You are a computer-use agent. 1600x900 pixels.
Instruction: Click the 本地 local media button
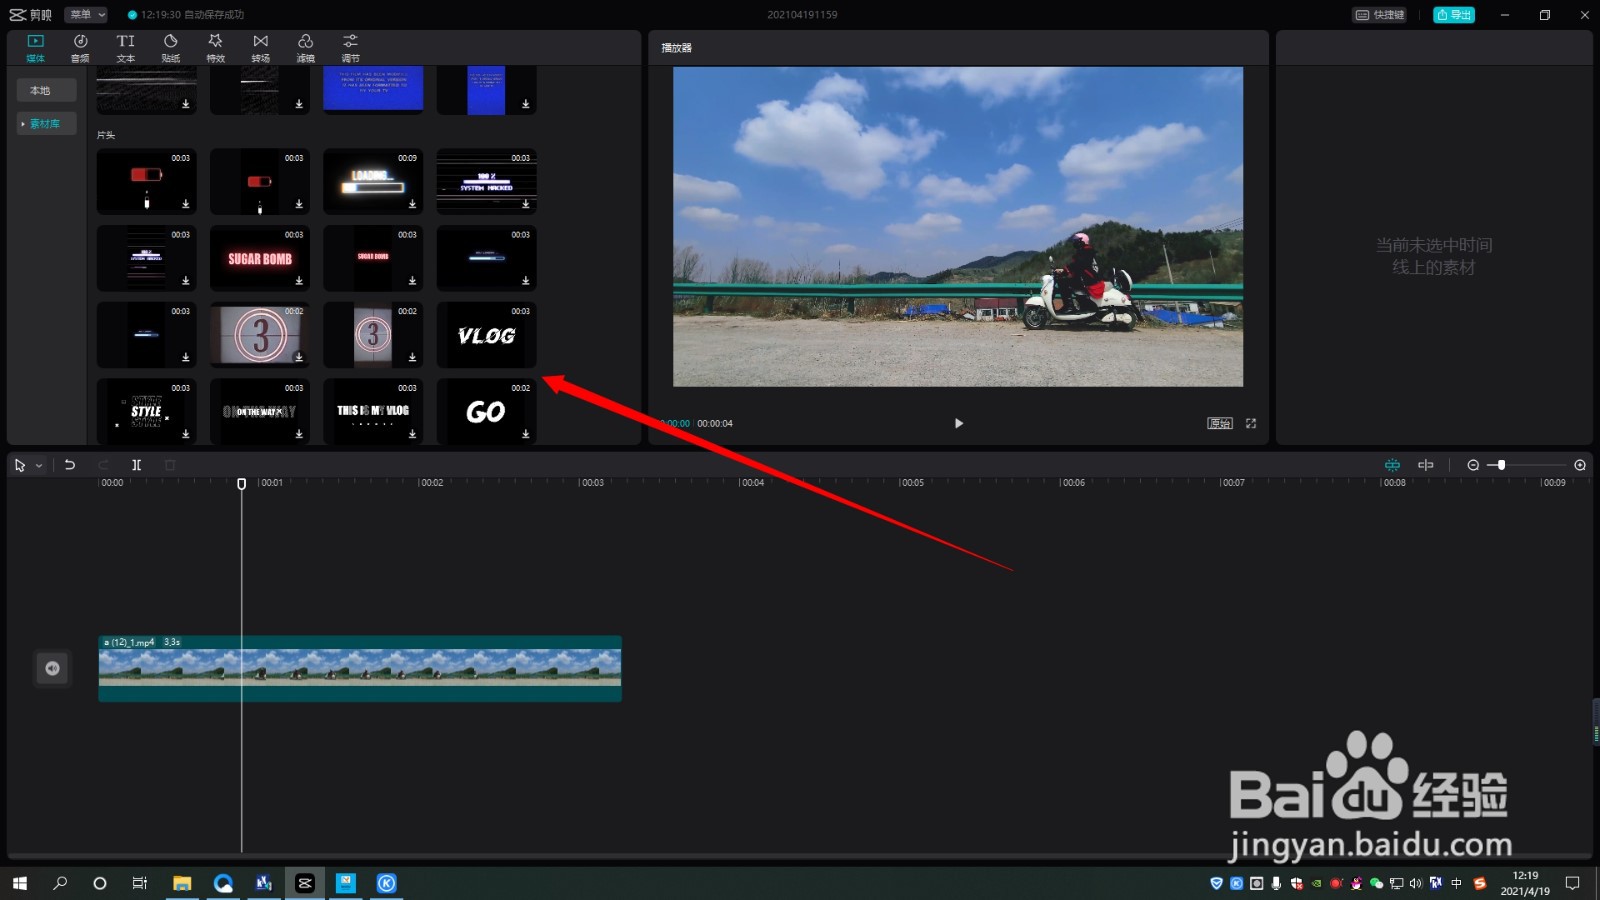[x=46, y=91]
